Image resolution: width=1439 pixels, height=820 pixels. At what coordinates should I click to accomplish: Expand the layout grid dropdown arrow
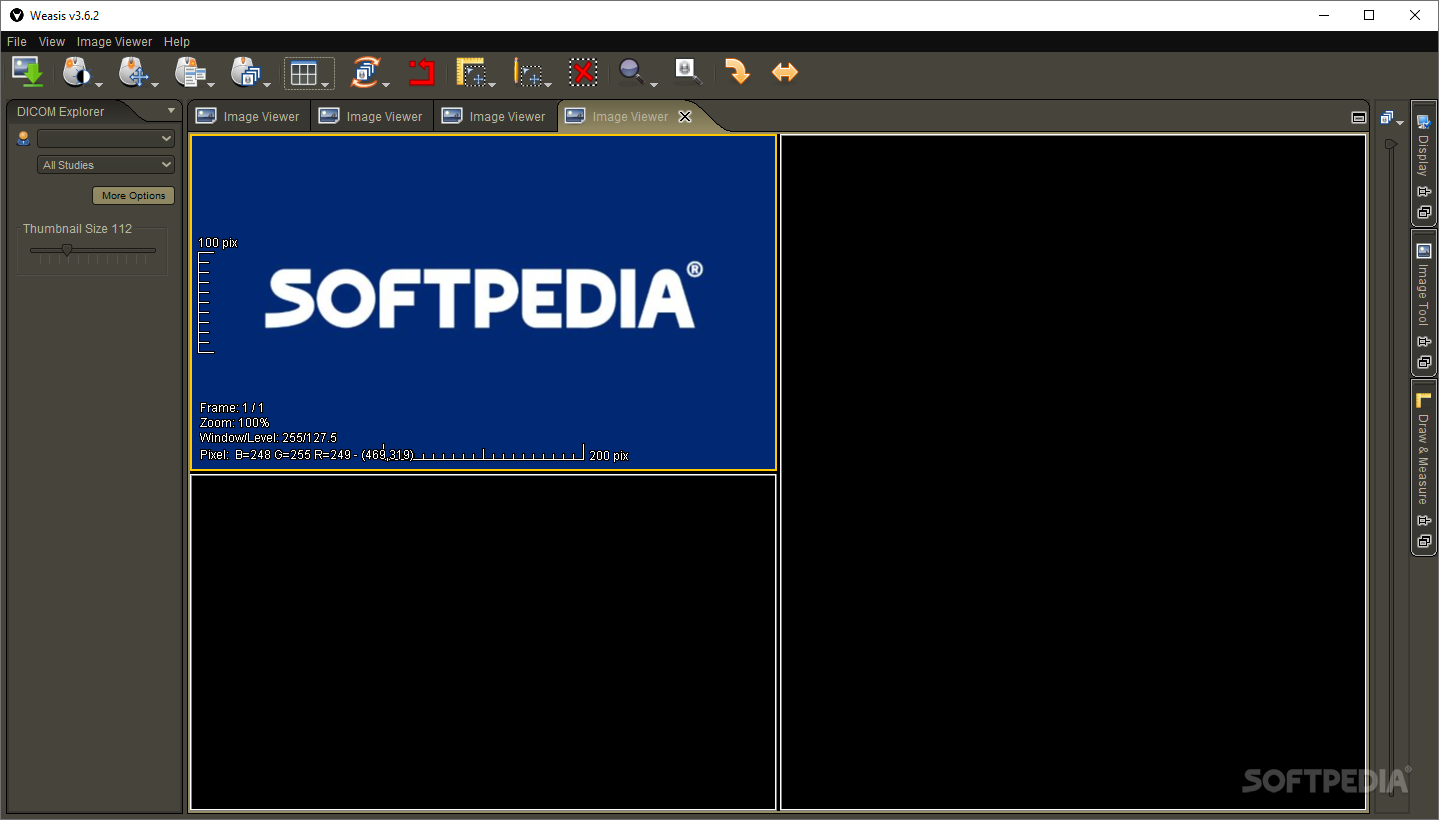tap(326, 84)
